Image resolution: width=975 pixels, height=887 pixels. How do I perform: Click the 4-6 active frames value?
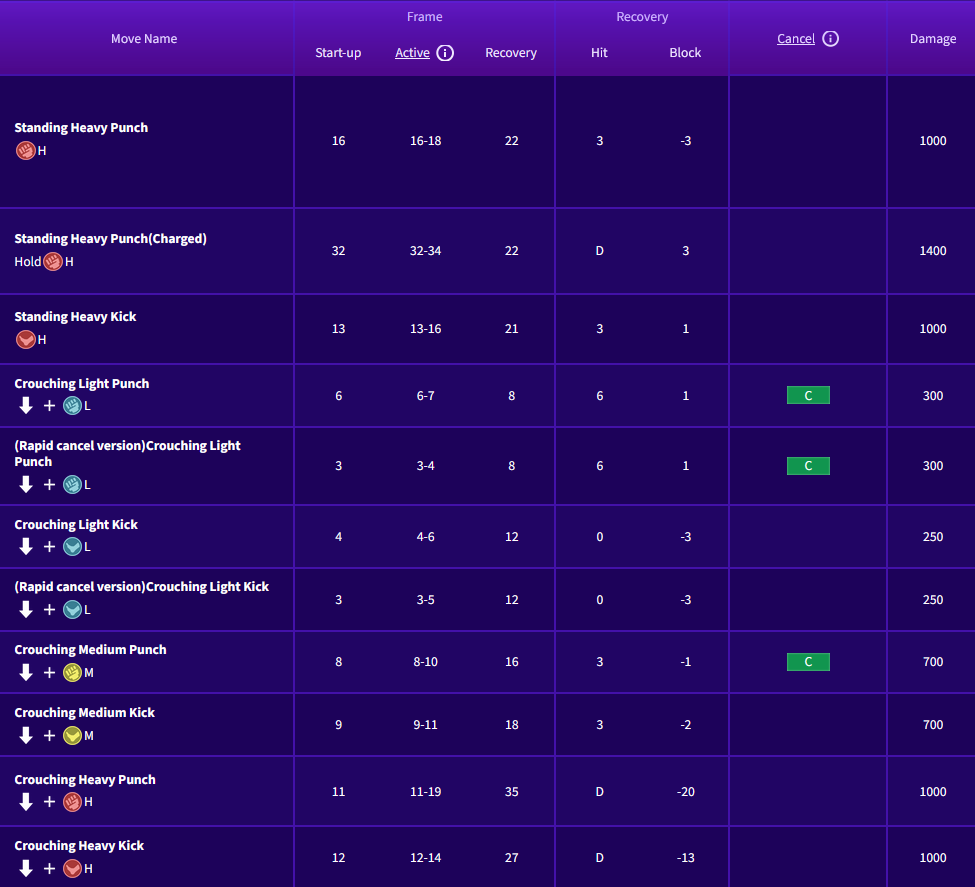[x=425, y=537]
